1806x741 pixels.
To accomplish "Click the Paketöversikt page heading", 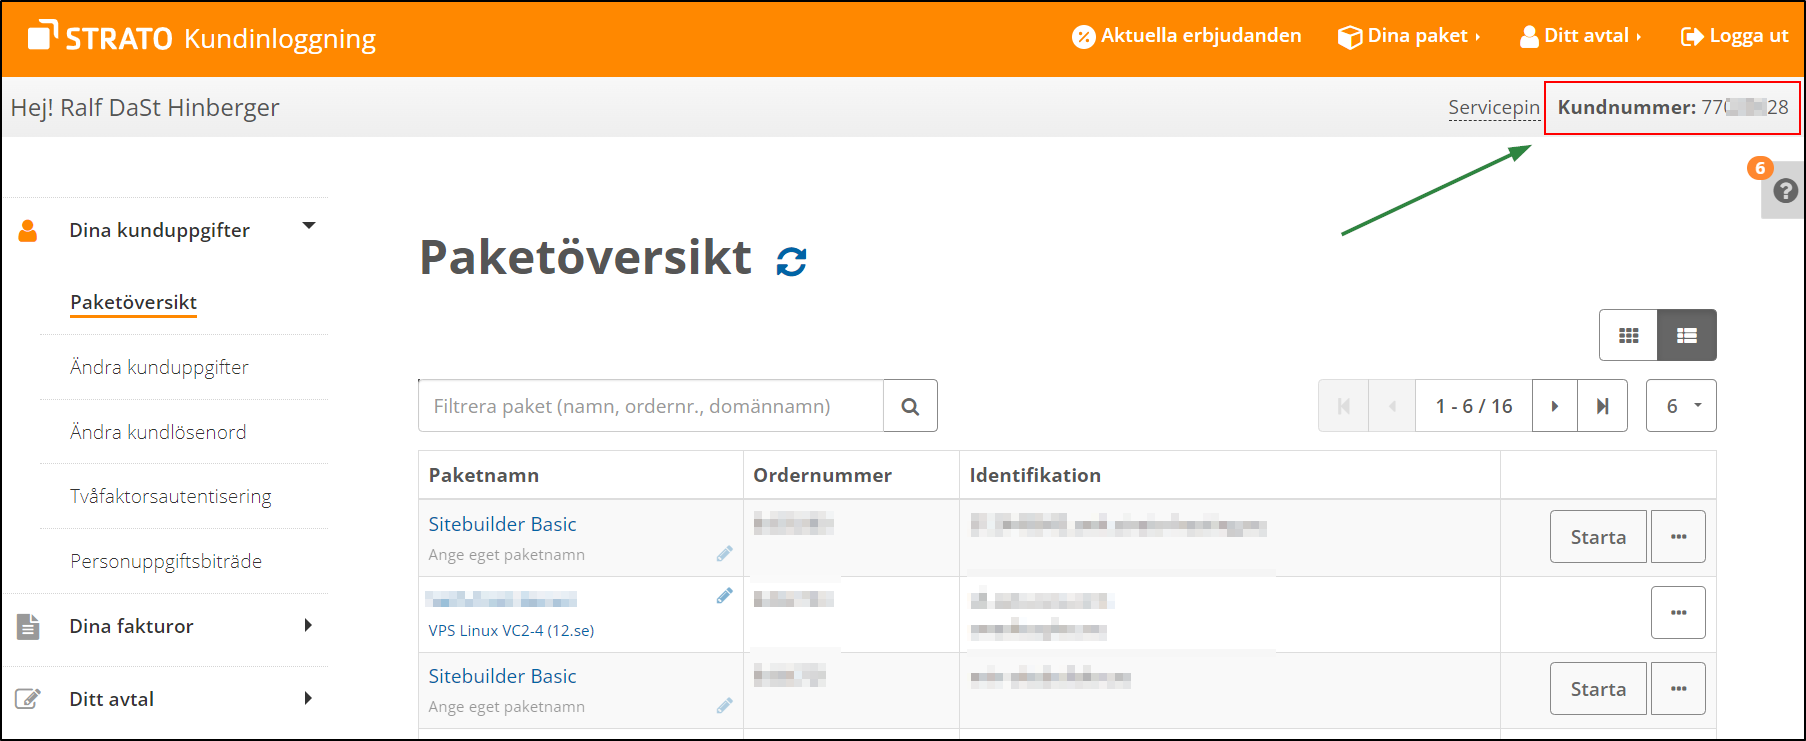I will [x=585, y=257].
